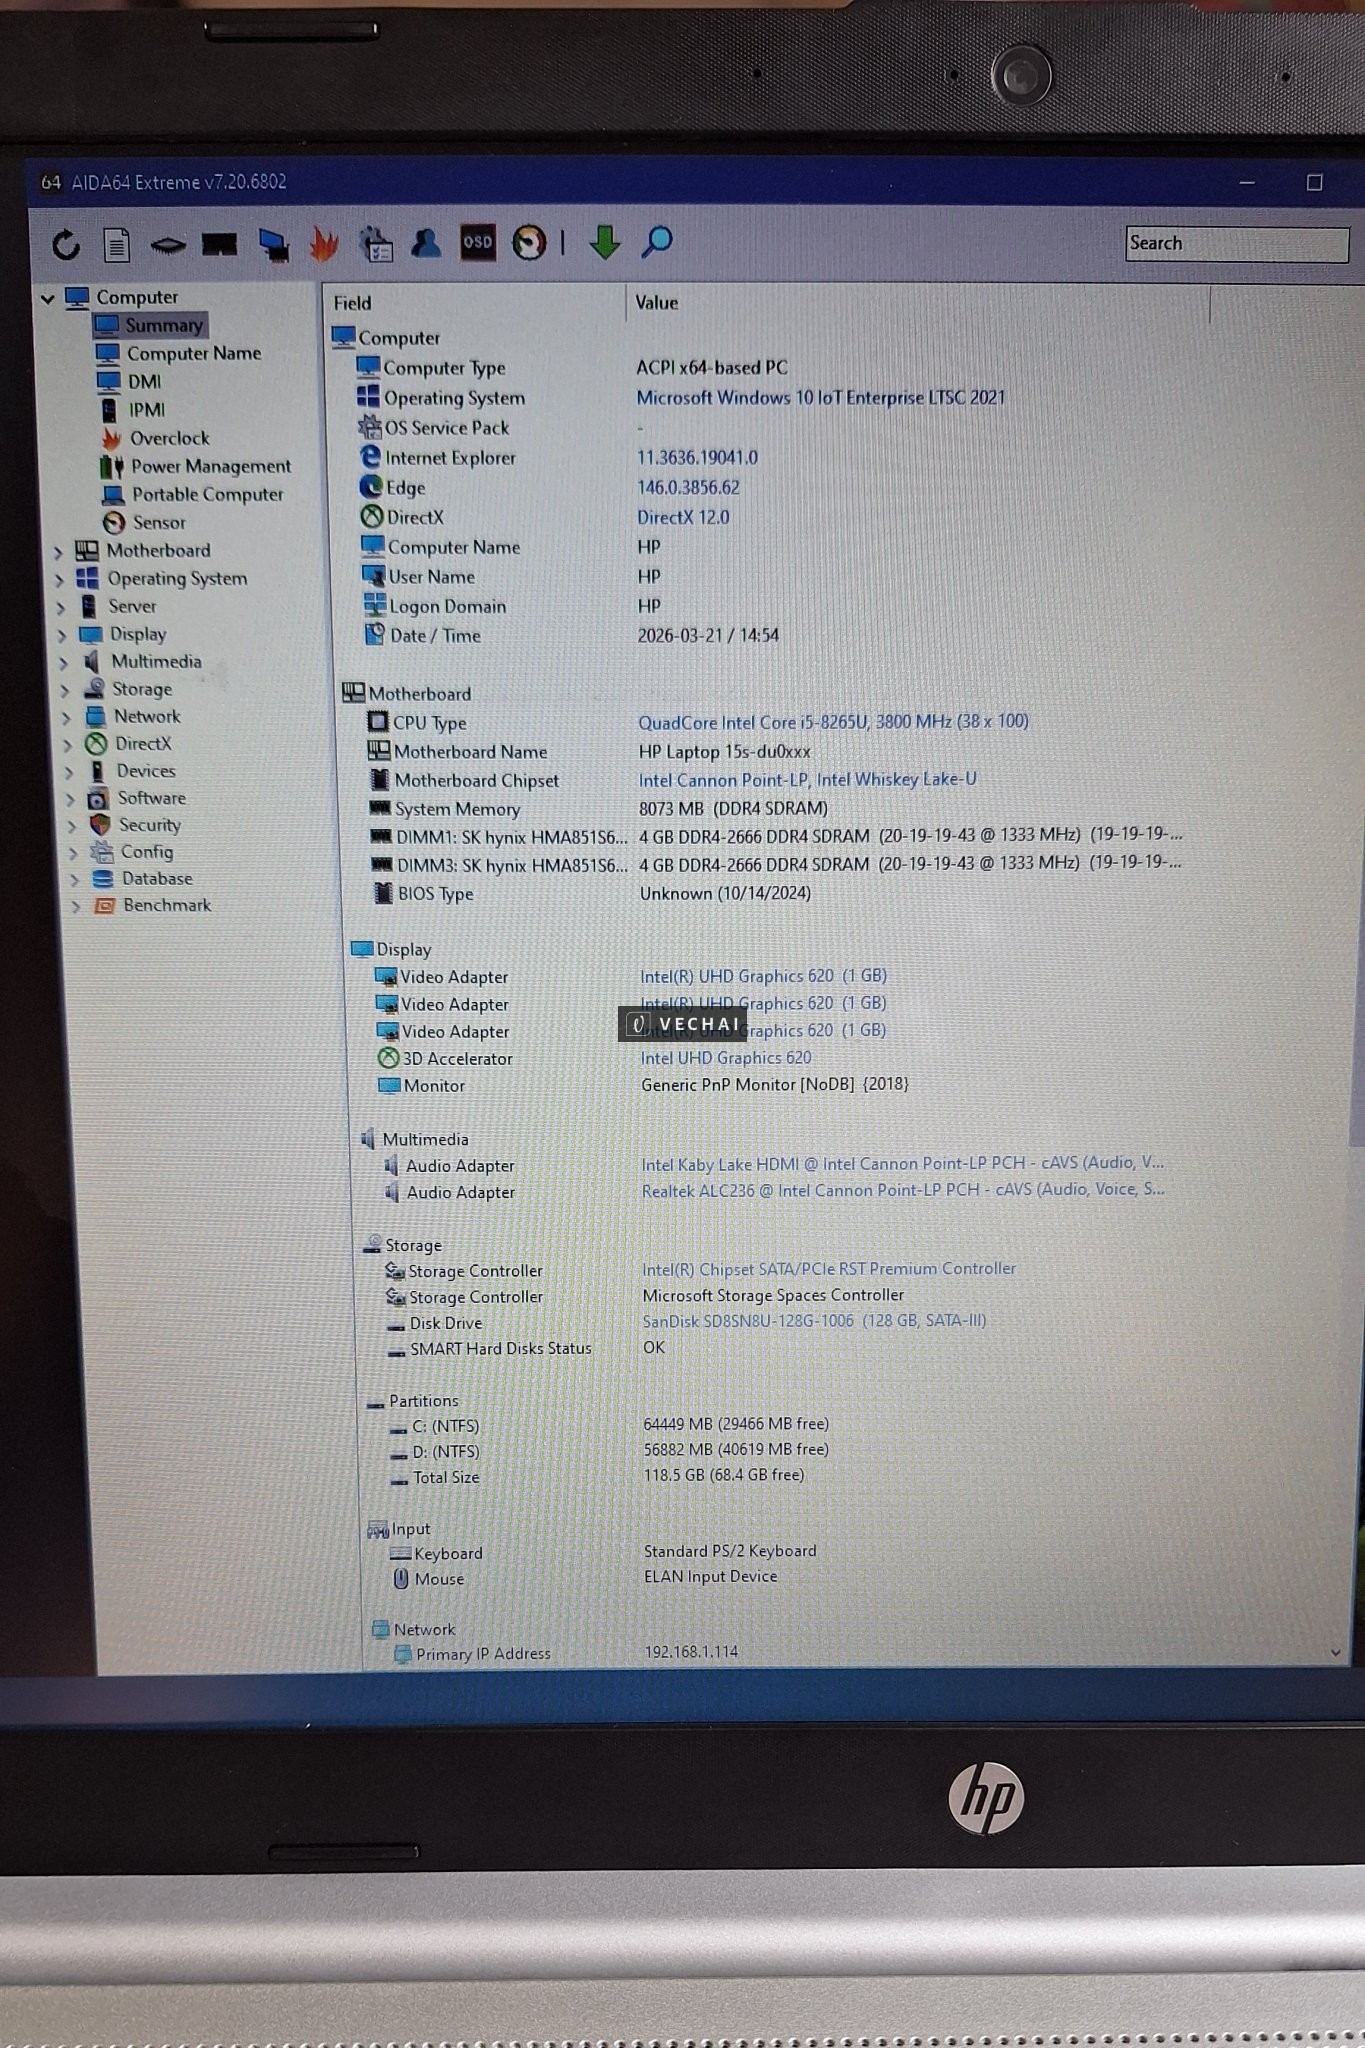Viewport: 1365px width, 2048px height.
Task: Open the Edge version 146.0.3856.62 link
Action: click(x=688, y=487)
